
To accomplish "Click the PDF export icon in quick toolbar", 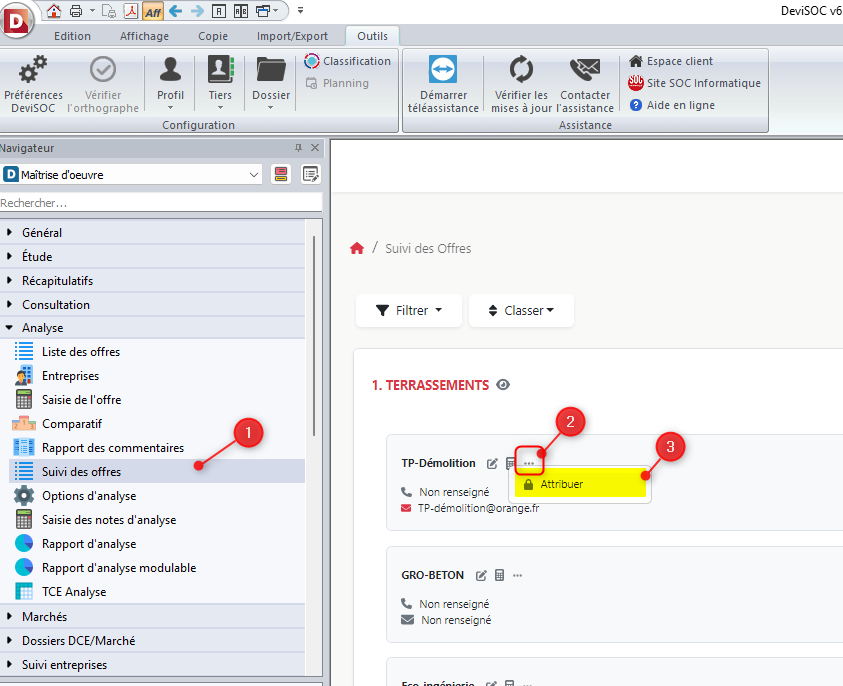I will click(x=129, y=11).
